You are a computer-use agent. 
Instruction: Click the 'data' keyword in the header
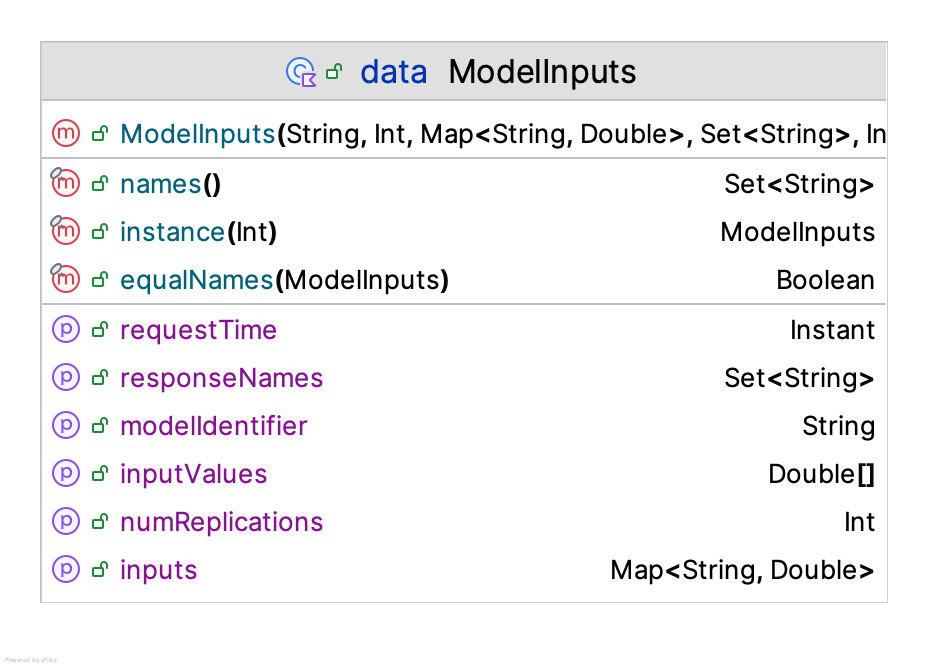(x=394, y=73)
